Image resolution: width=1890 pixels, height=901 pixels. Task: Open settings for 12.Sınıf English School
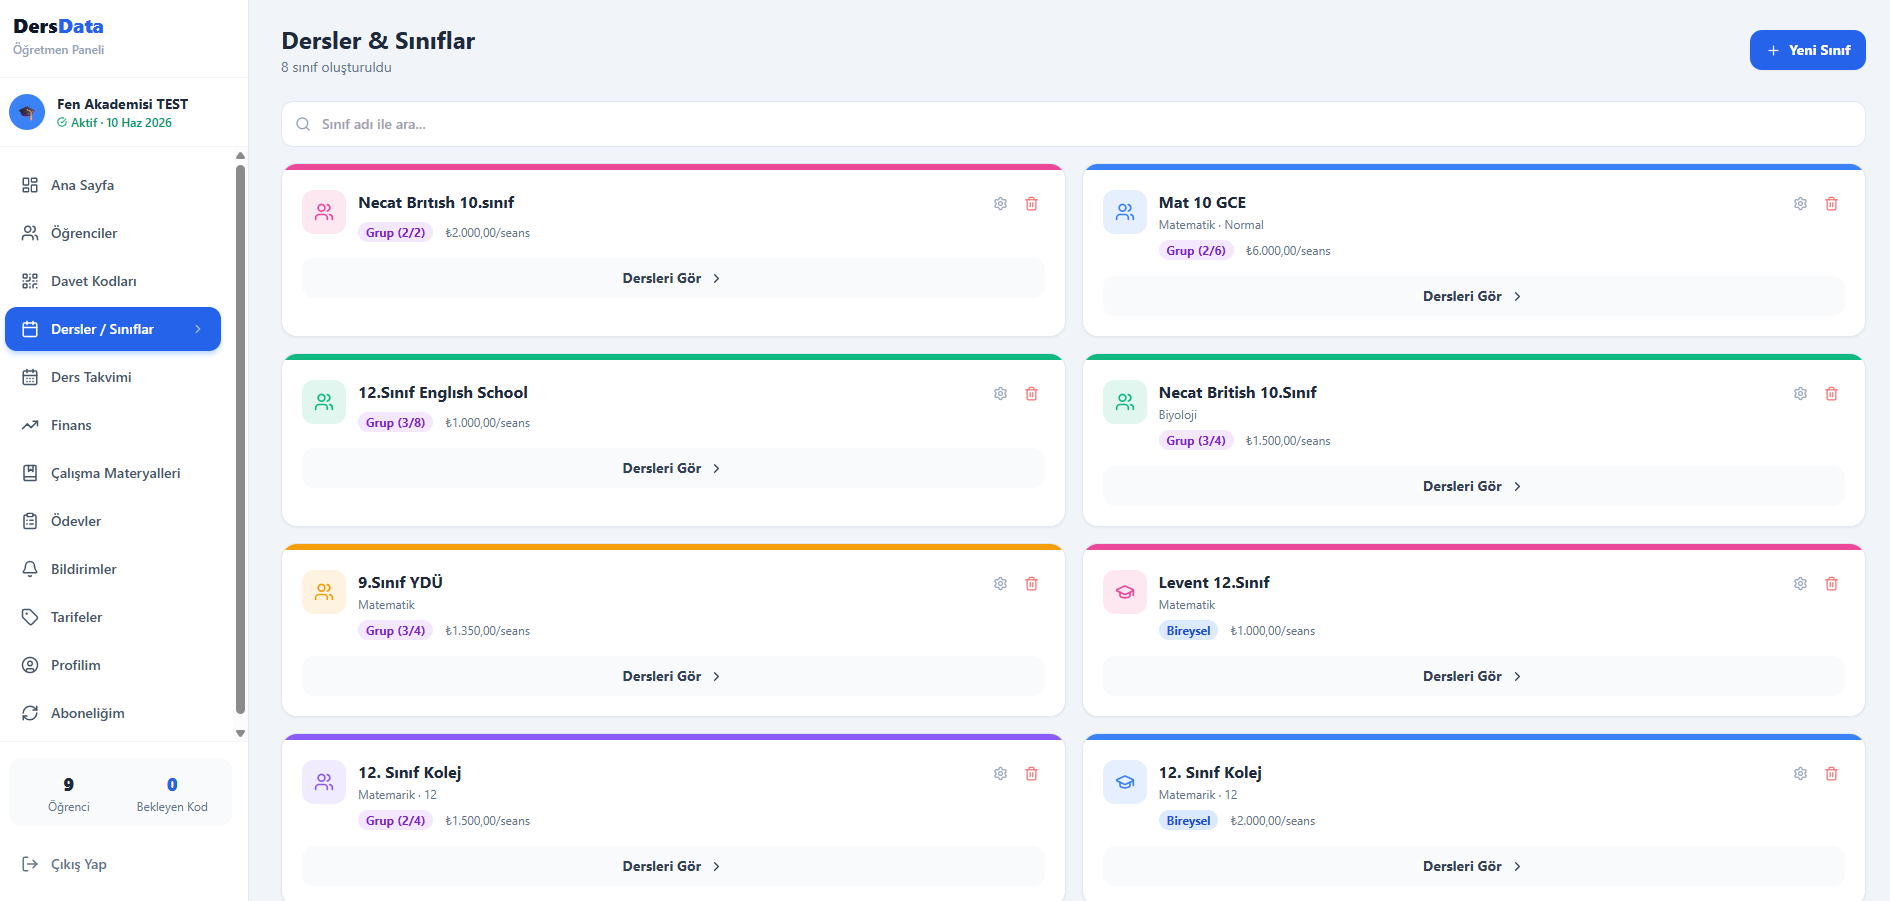tap(1000, 394)
